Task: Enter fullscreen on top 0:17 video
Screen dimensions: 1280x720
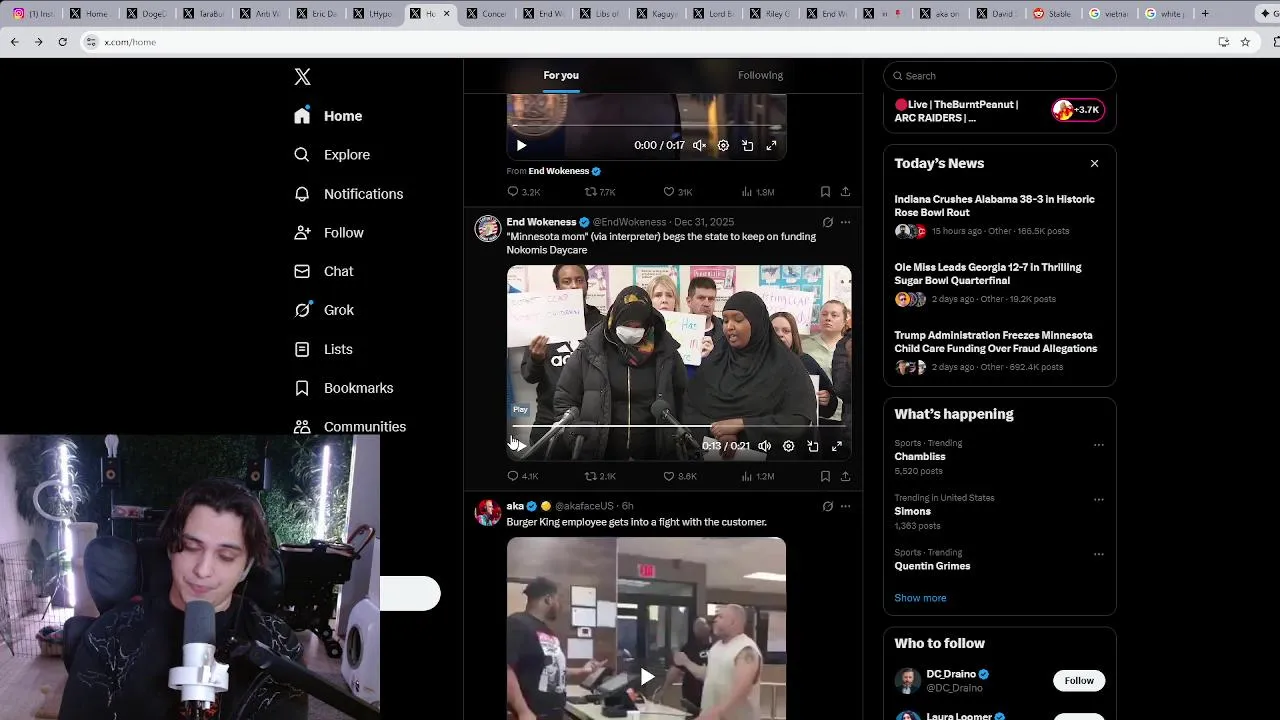Action: [772, 145]
